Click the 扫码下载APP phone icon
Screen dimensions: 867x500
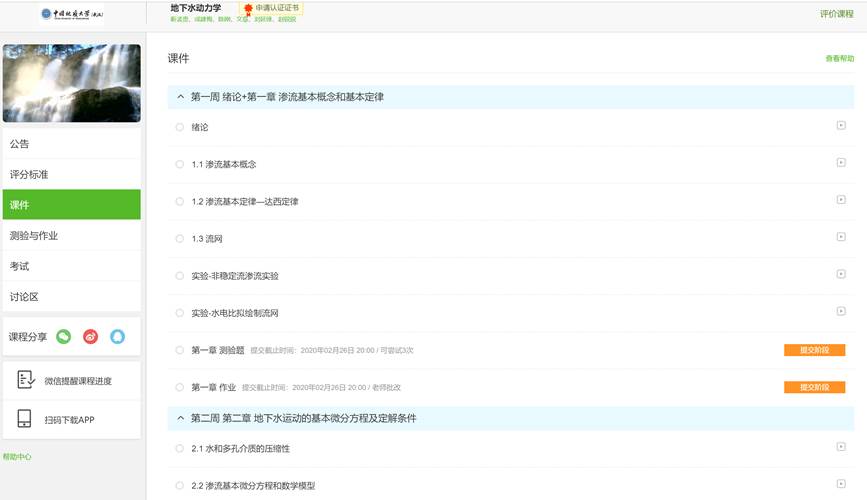(26, 419)
